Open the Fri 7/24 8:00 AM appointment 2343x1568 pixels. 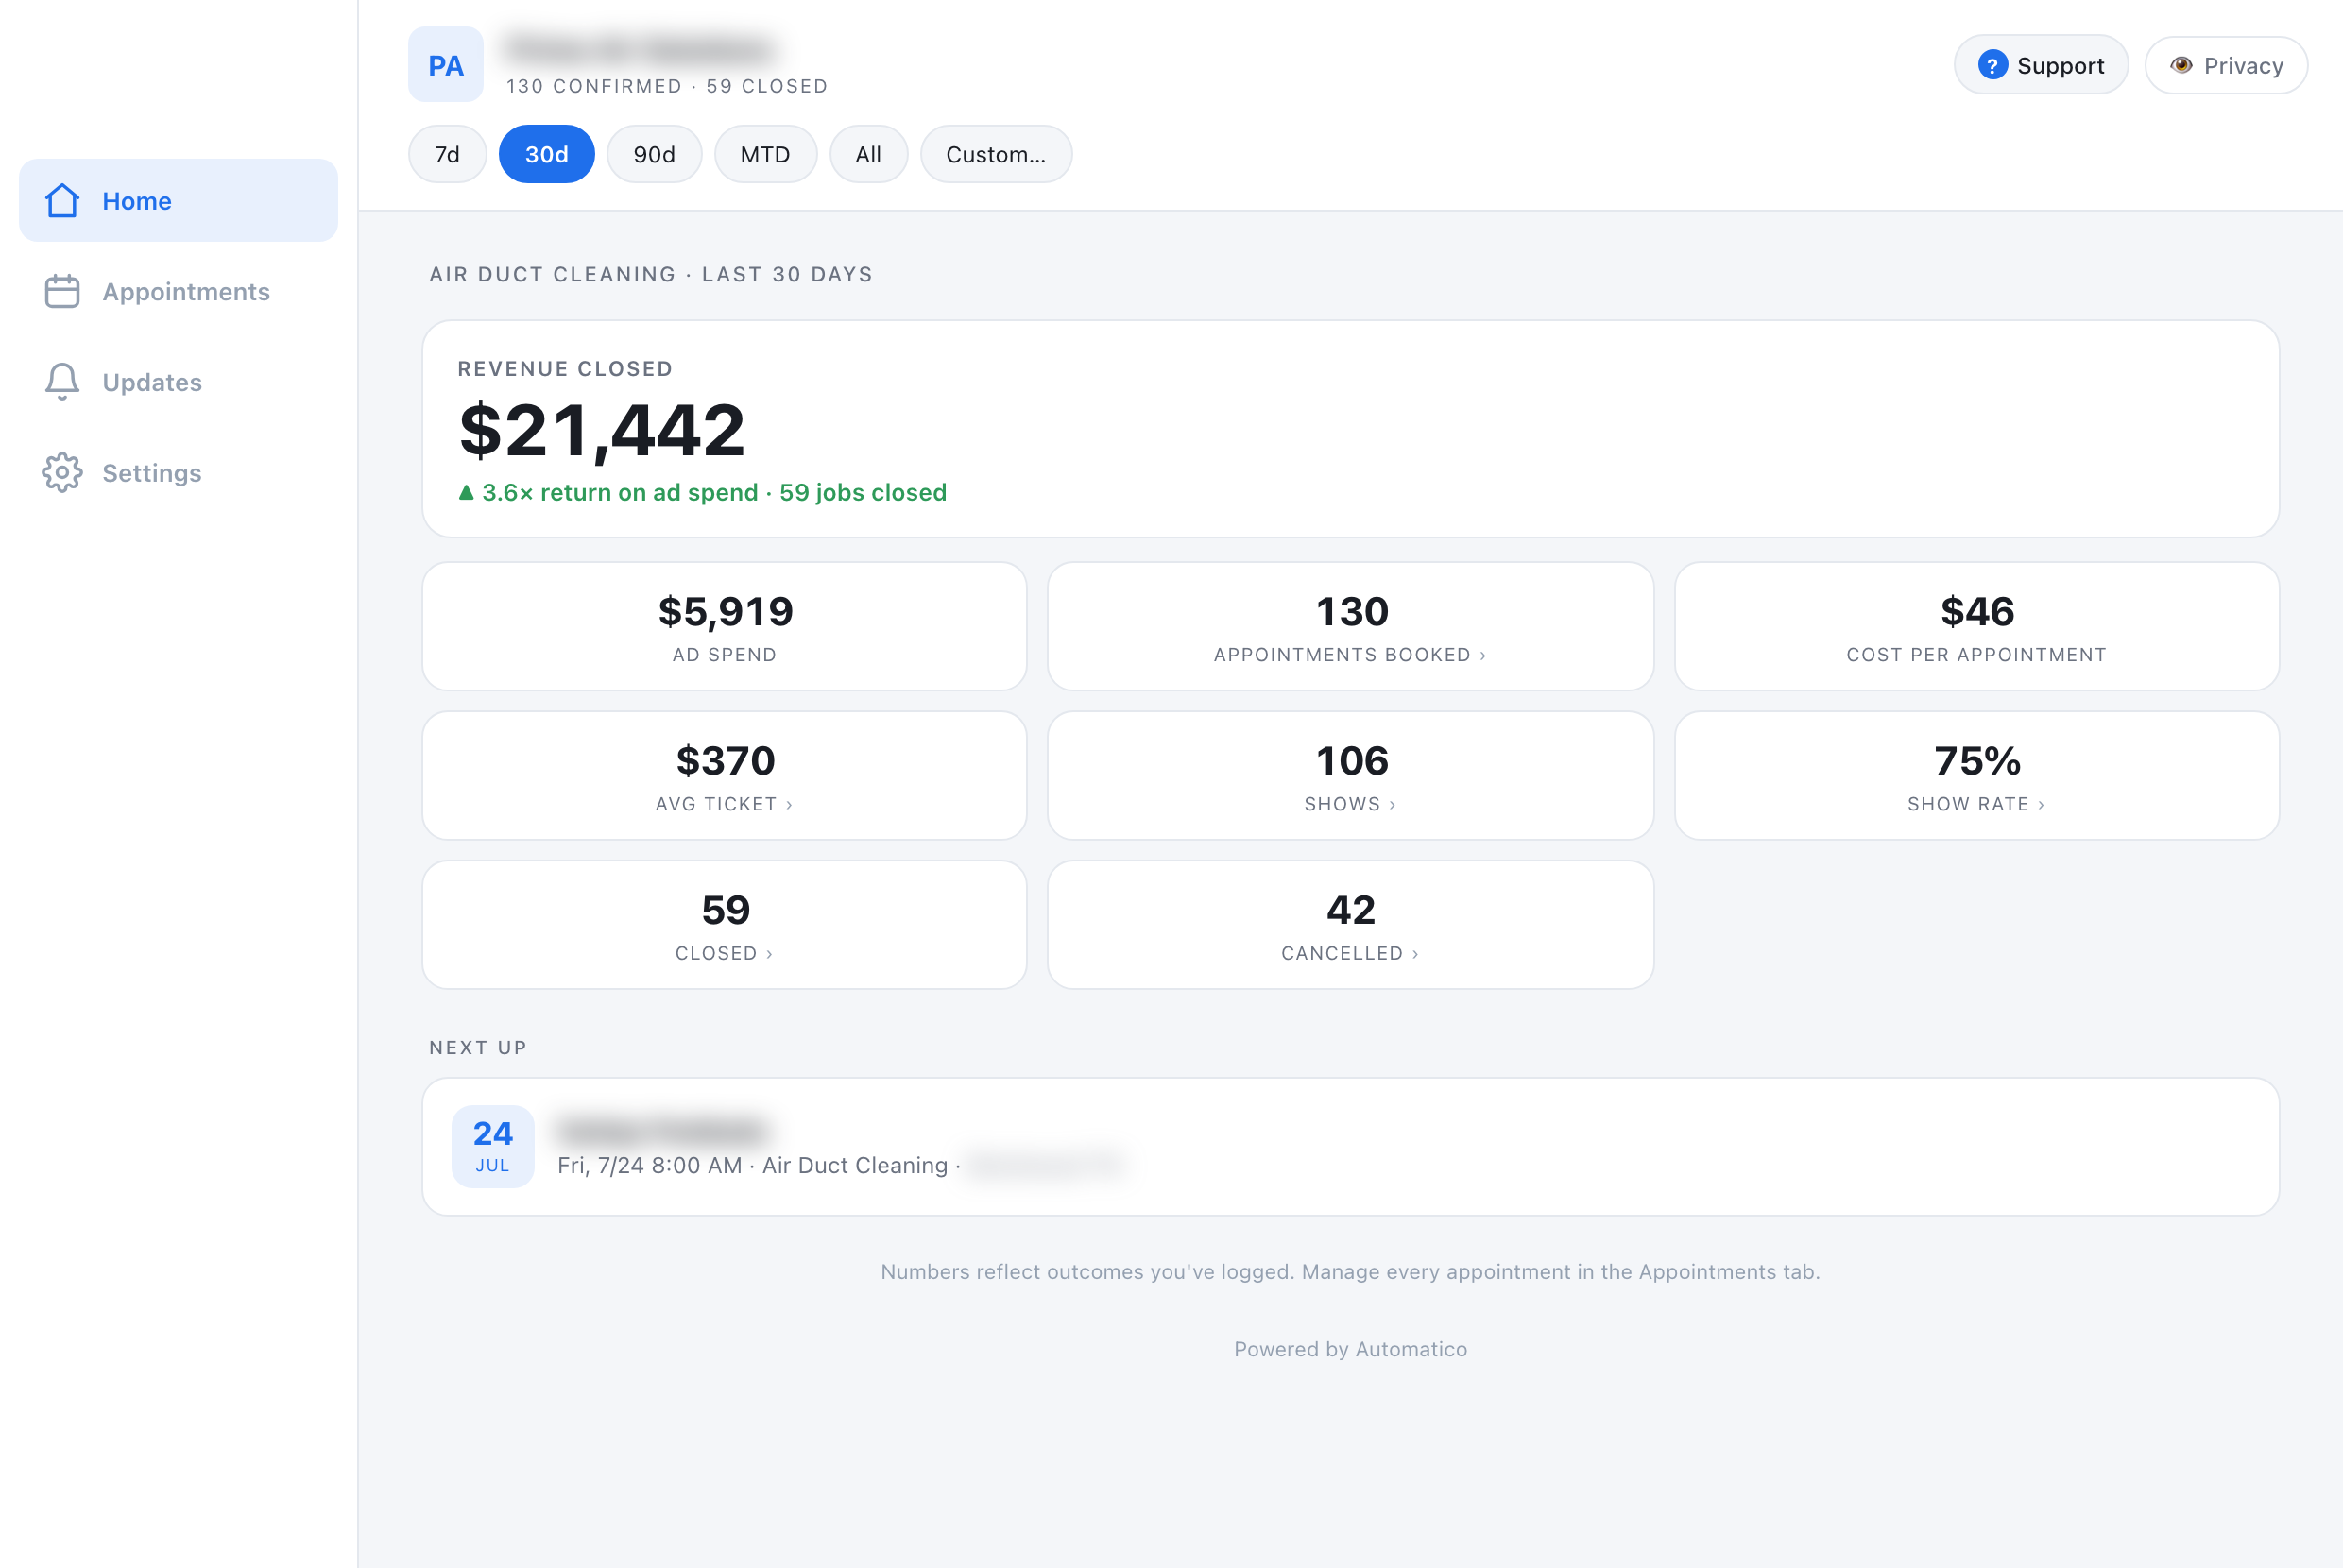(x=1350, y=1147)
